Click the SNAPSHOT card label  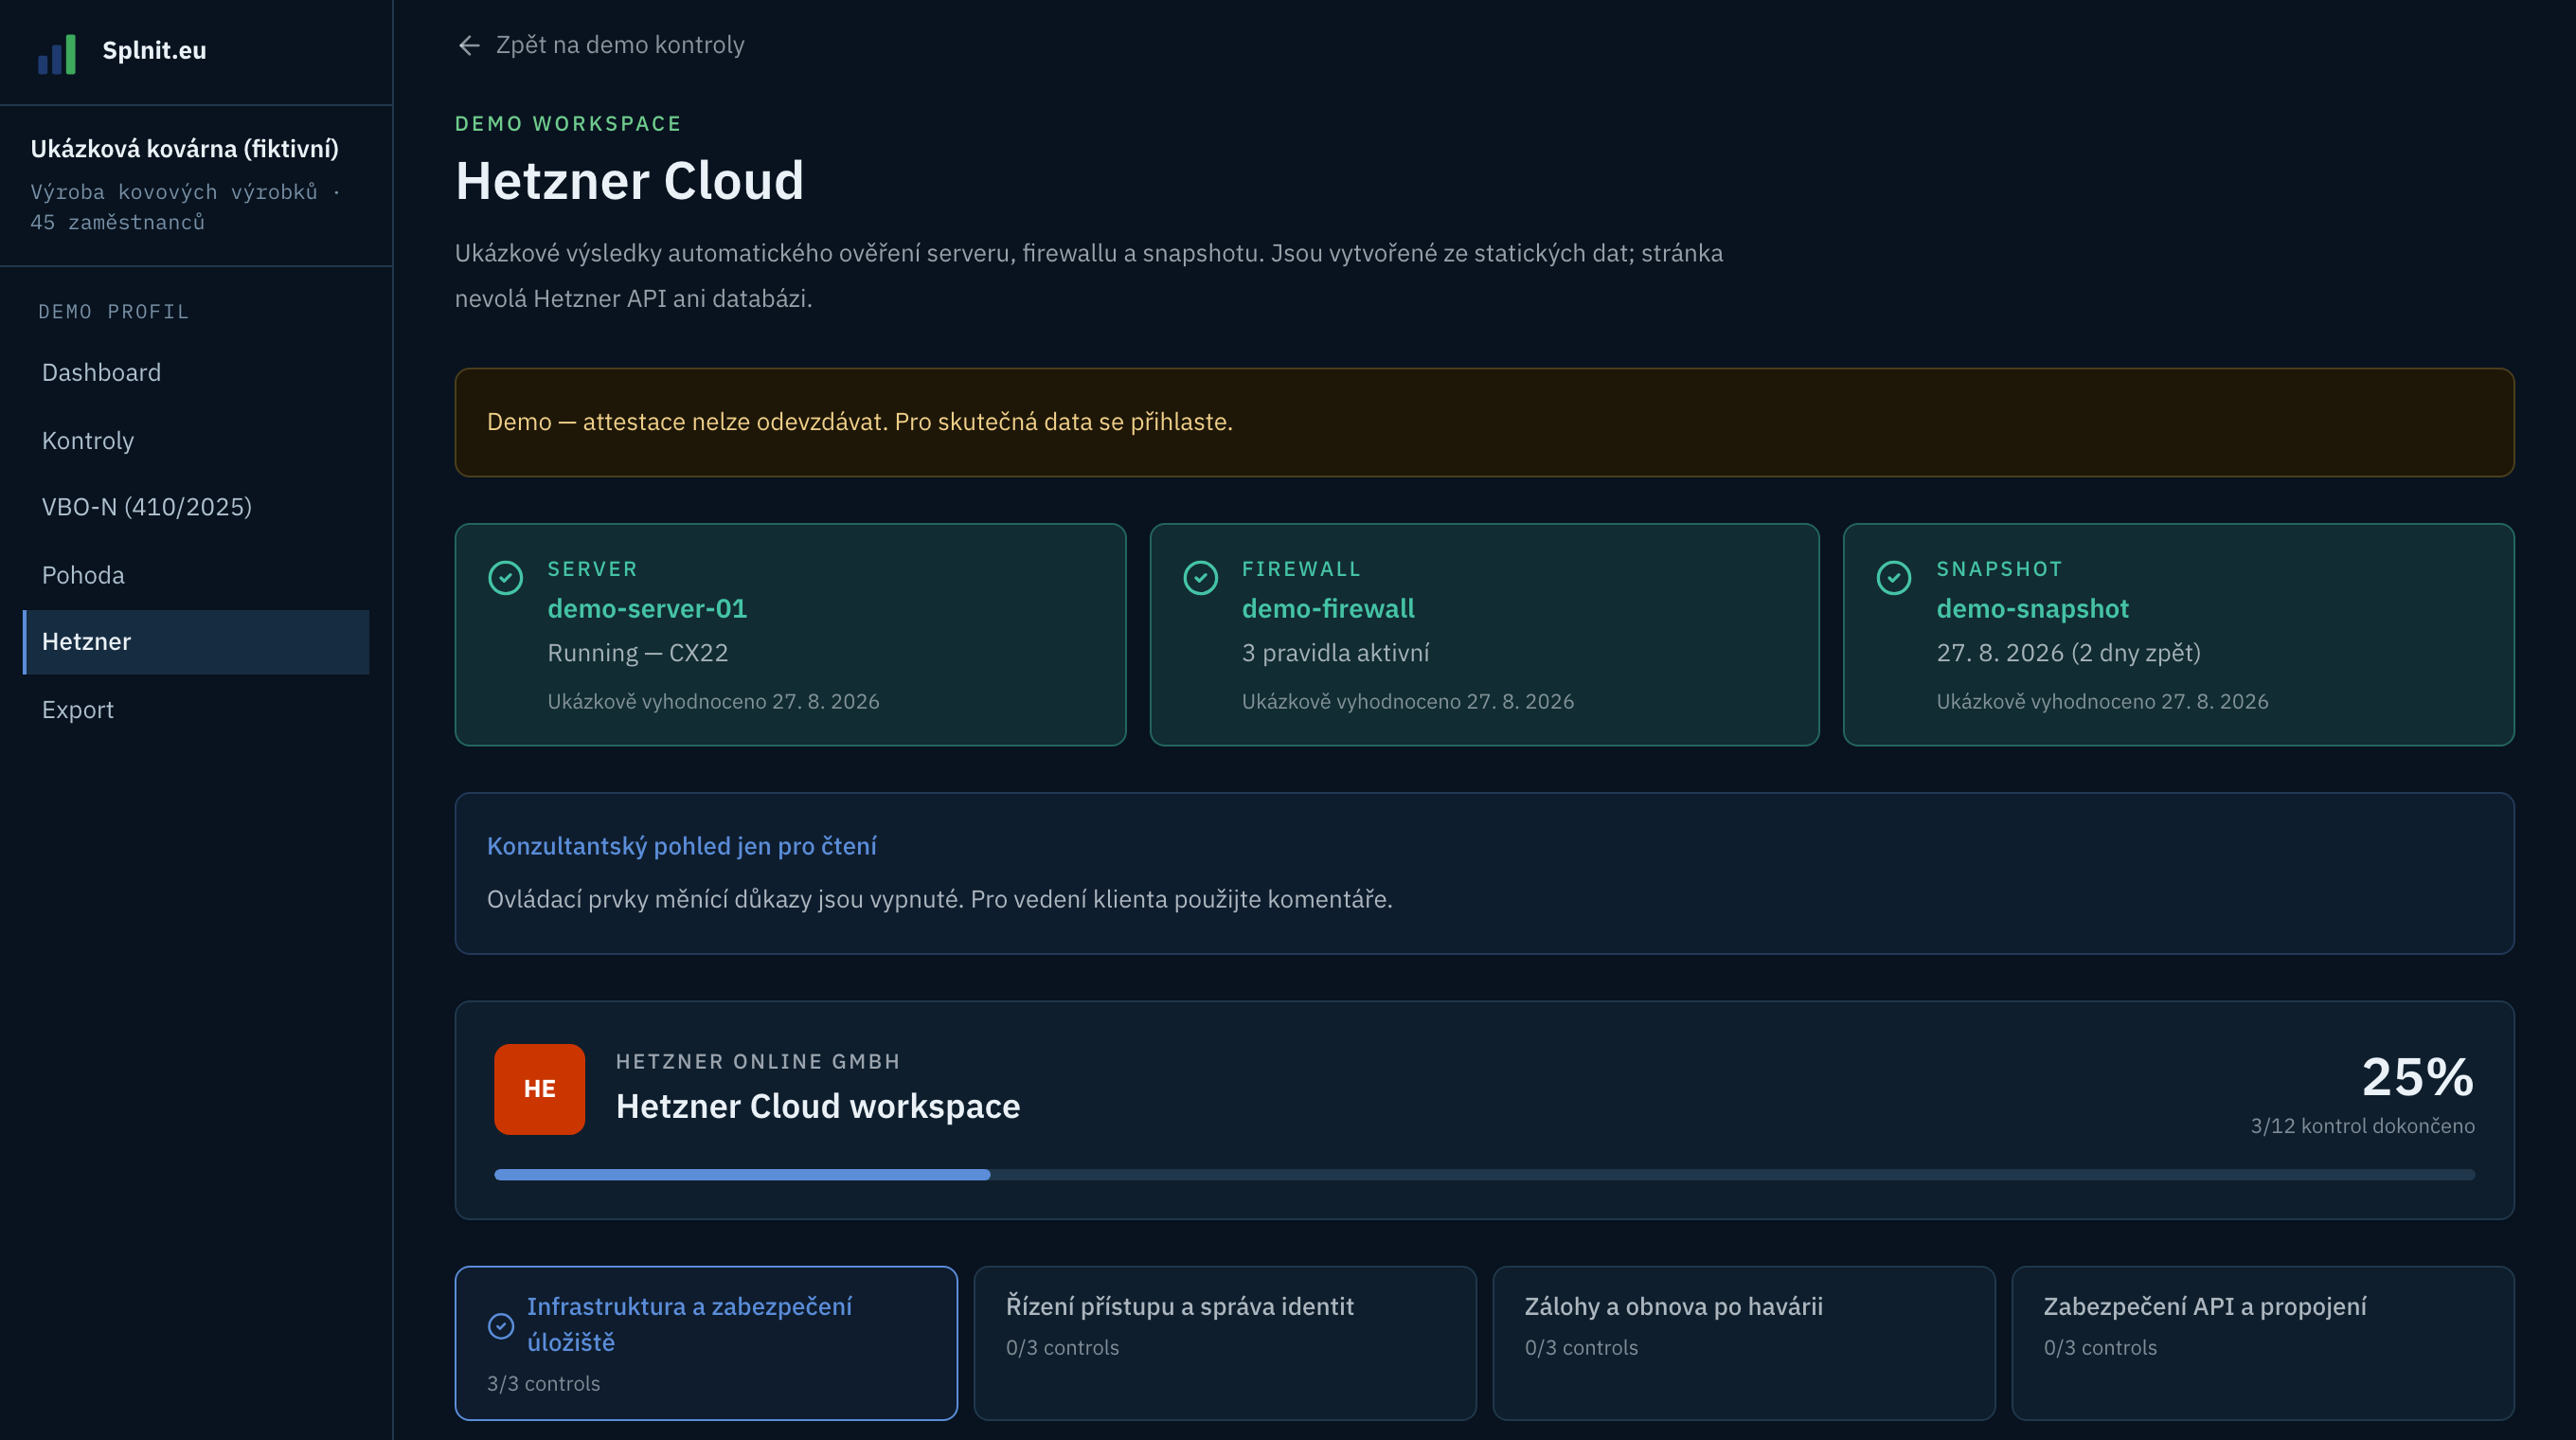1999,569
